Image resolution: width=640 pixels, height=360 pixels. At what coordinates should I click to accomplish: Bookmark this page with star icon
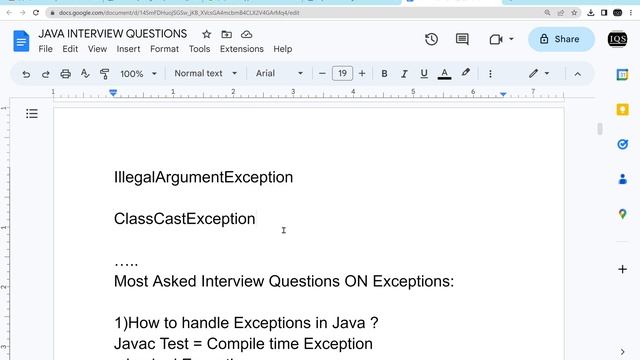click(x=574, y=13)
